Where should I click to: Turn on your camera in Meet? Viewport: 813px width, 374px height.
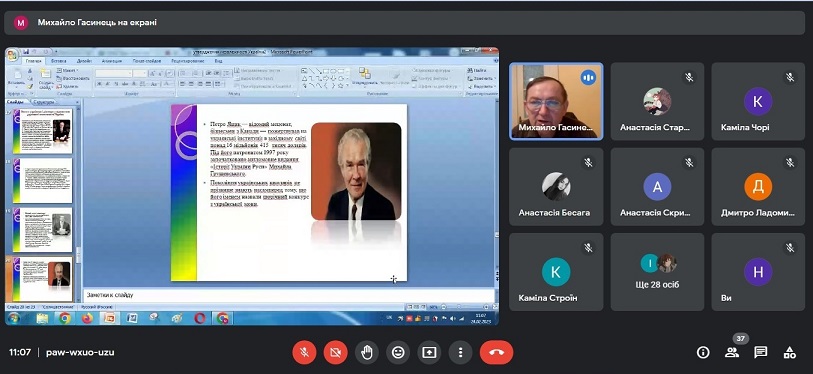[335, 353]
